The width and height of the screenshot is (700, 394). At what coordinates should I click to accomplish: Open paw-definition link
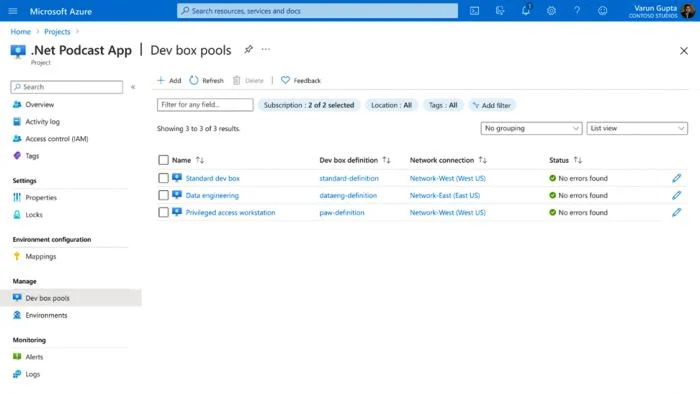pos(342,212)
